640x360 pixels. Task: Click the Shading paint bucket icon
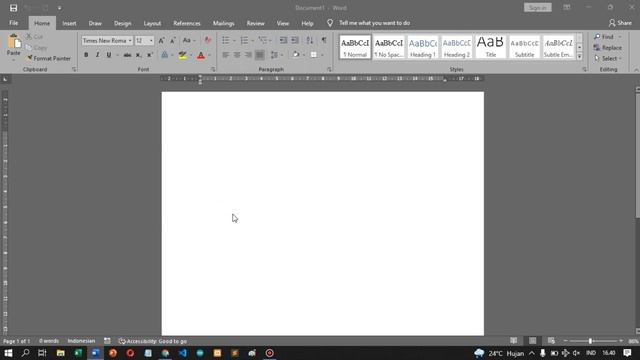pyautogui.click(x=296, y=55)
